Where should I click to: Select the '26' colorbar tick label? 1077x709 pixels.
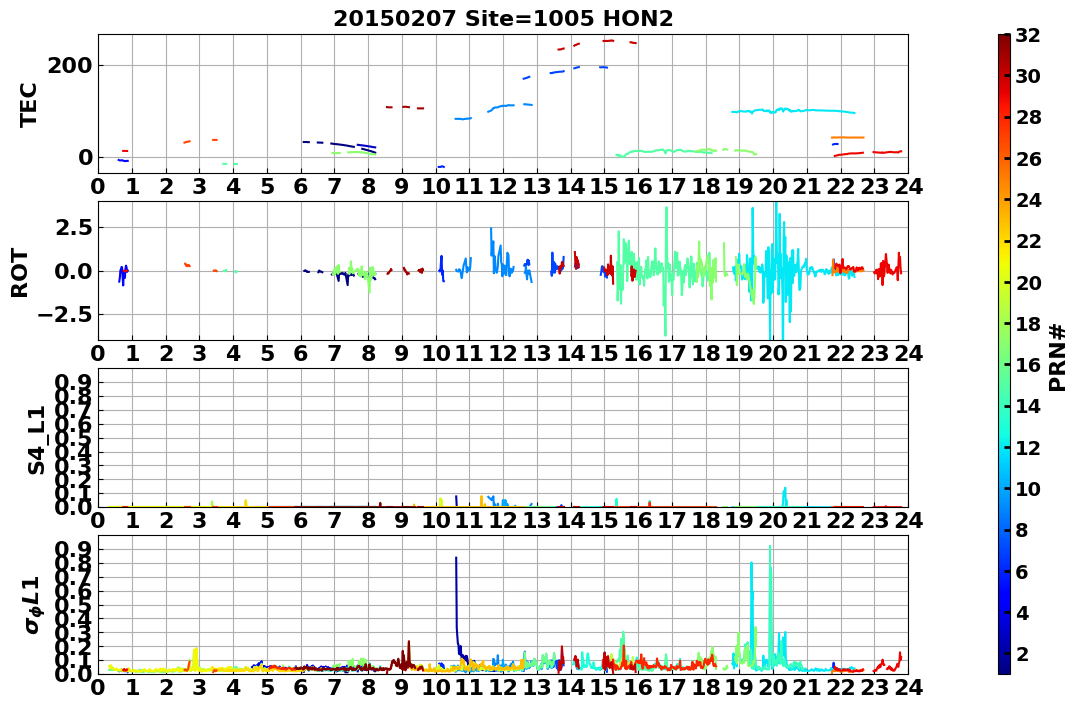point(1028,159)
